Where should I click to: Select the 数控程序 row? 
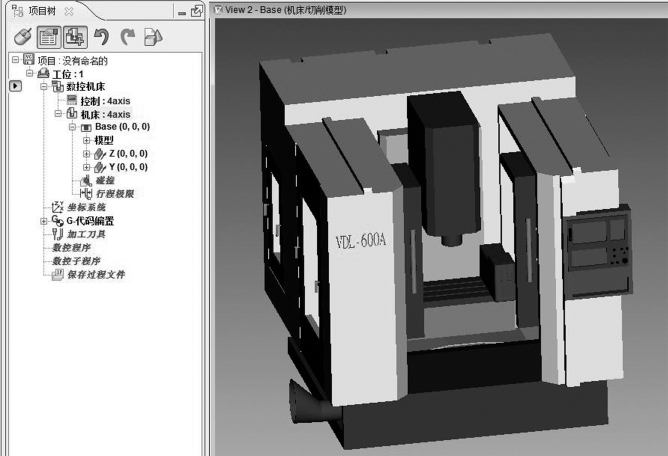pos(72,248)
